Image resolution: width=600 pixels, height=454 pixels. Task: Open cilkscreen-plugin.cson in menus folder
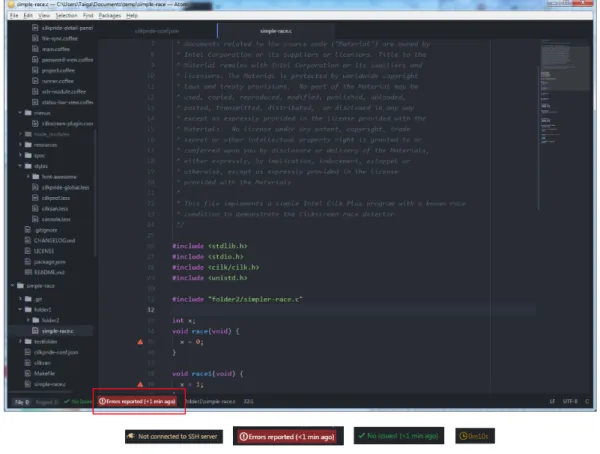click(67, 124)
